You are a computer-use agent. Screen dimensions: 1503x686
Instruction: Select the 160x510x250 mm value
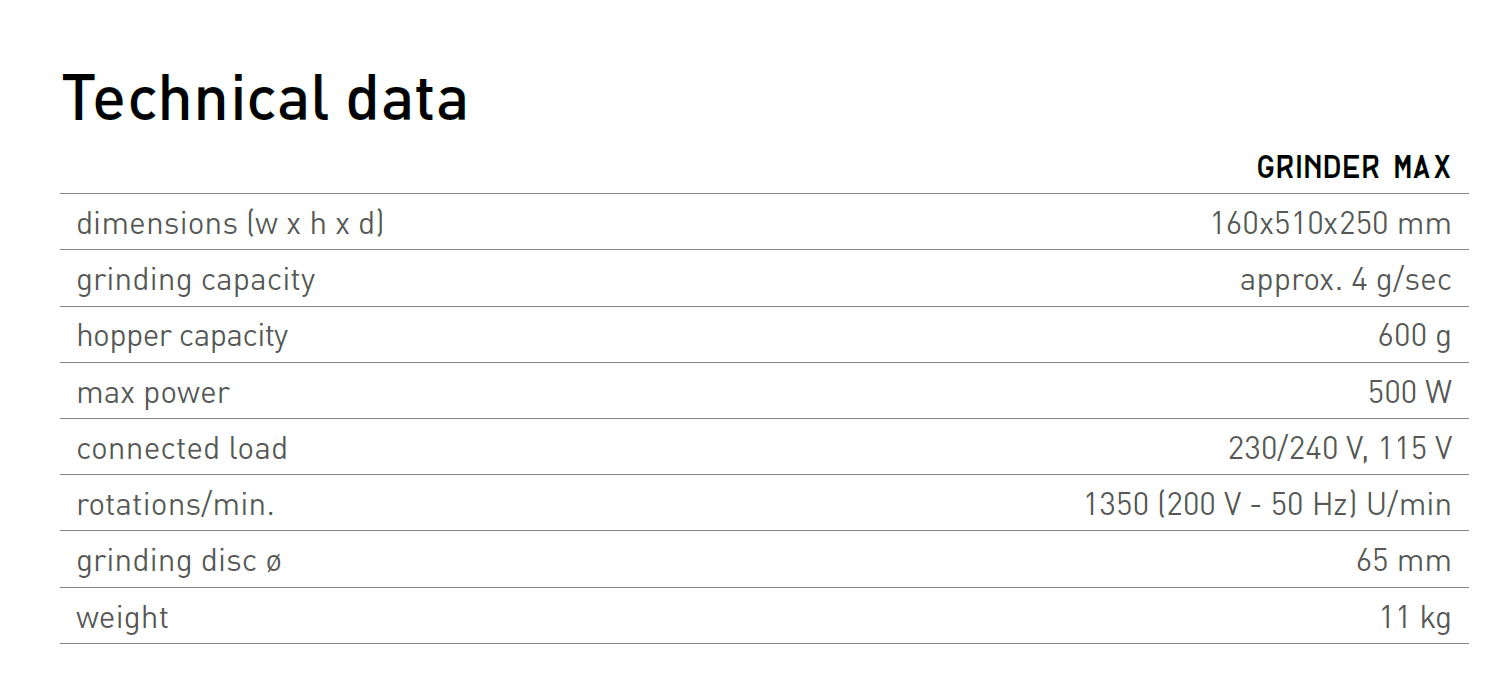click(1331, 223)
